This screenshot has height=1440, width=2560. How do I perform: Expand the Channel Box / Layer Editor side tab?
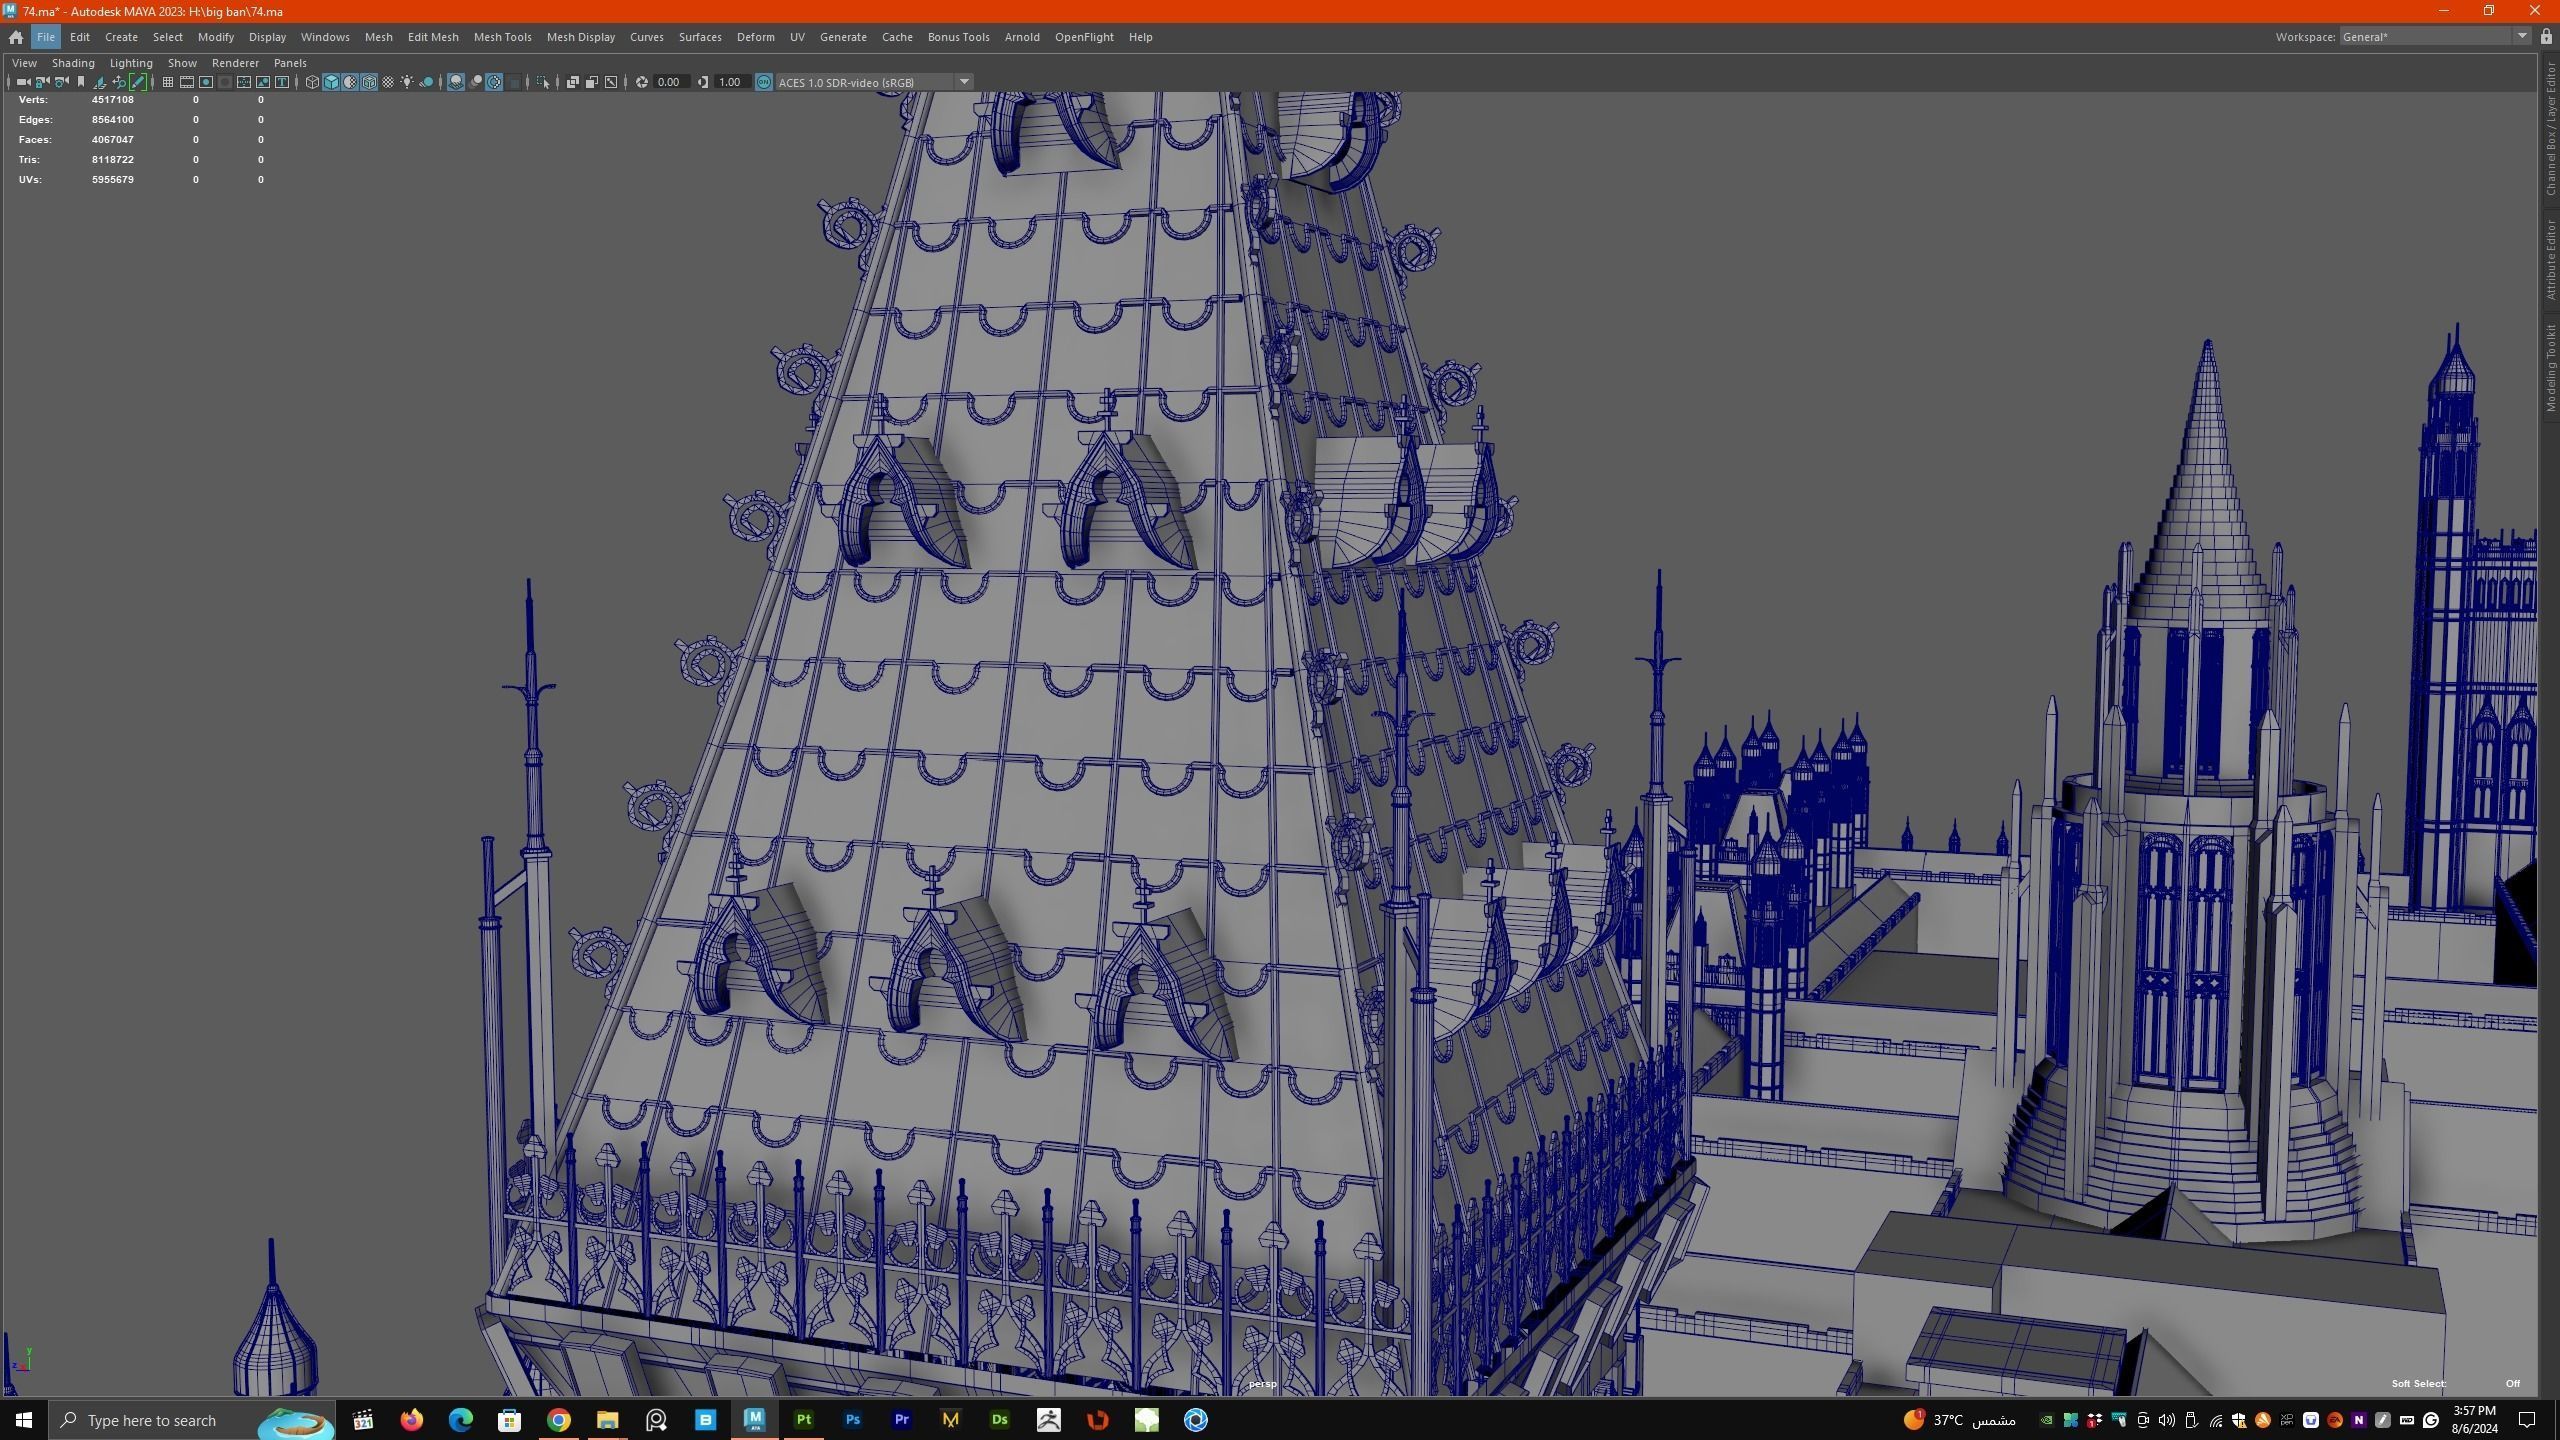point(2551,128)
